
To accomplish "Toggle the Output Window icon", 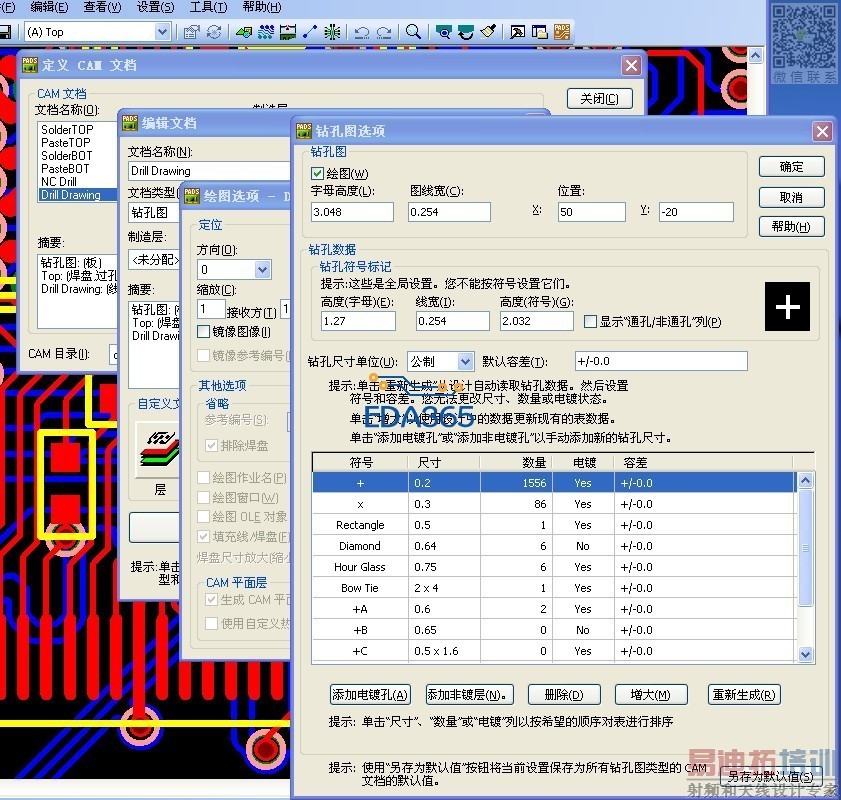I will [x=518, y=32].
